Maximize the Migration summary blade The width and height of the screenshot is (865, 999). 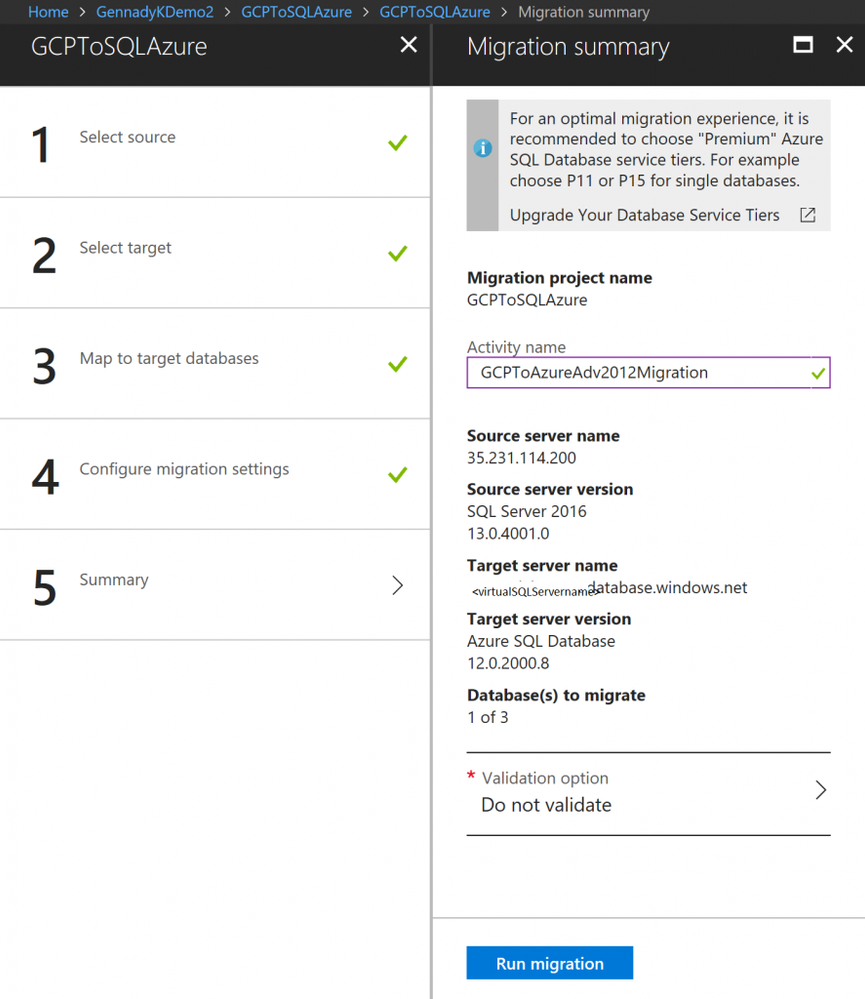803,45
